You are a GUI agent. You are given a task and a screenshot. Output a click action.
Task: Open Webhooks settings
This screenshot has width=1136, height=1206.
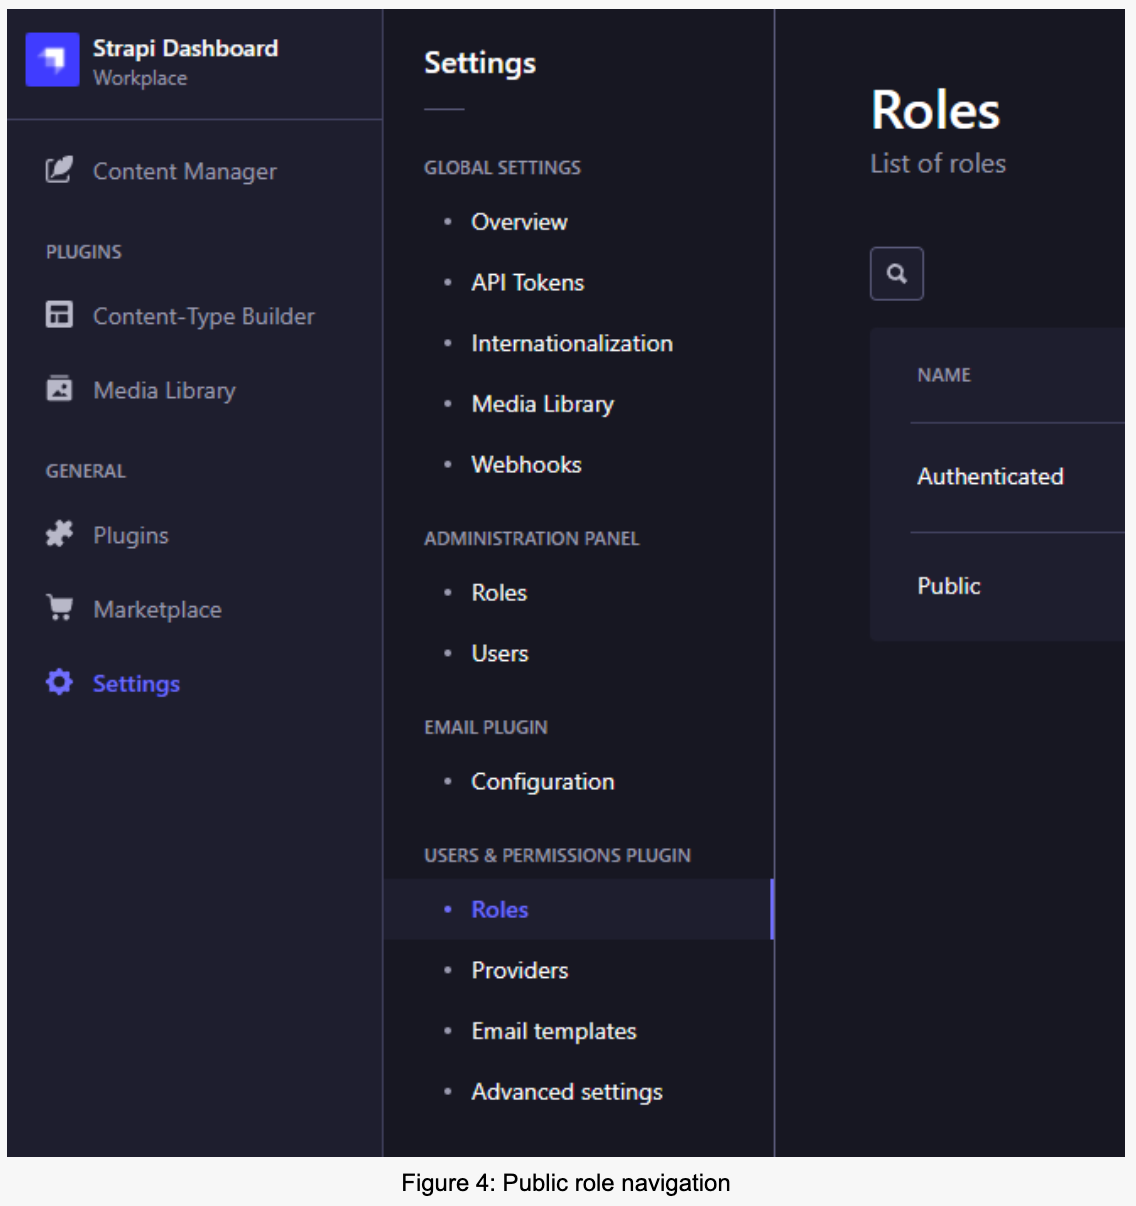pos(526,465)
